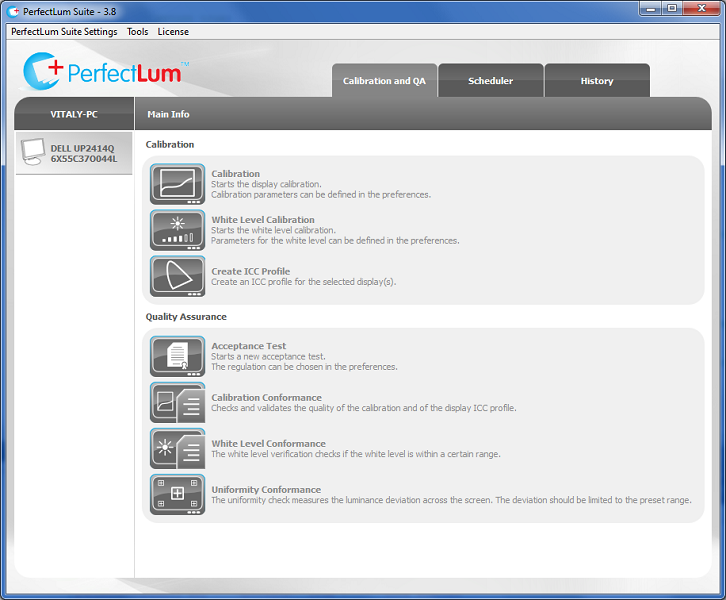Open the Tools menu
The height and width of the screenshot is (600, 726).
click(138, 31)
